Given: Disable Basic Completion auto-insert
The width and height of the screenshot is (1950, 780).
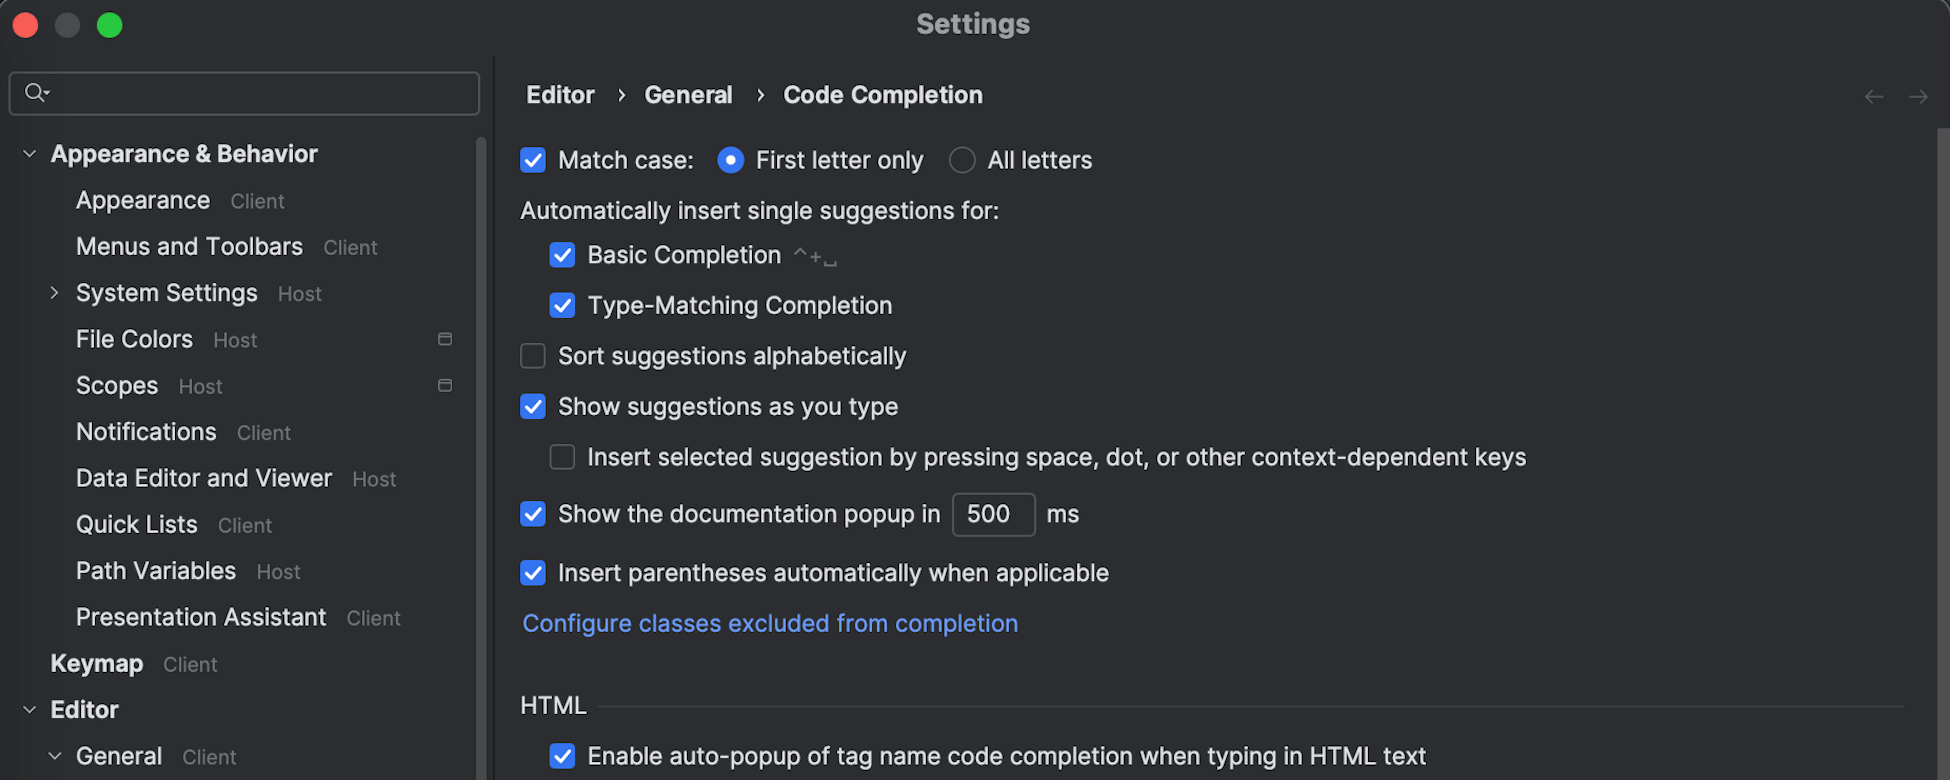Looking at the screenshot, I should 562,255.
